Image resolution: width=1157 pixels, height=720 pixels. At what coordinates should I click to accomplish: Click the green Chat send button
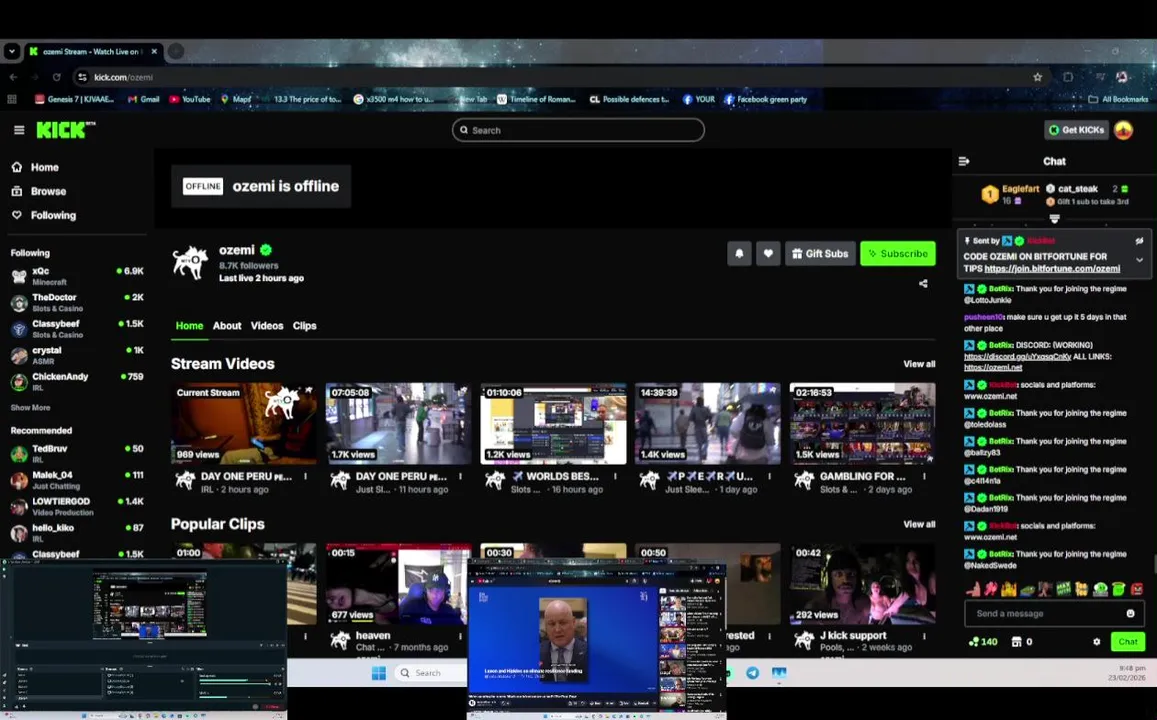pos(1127,642)
